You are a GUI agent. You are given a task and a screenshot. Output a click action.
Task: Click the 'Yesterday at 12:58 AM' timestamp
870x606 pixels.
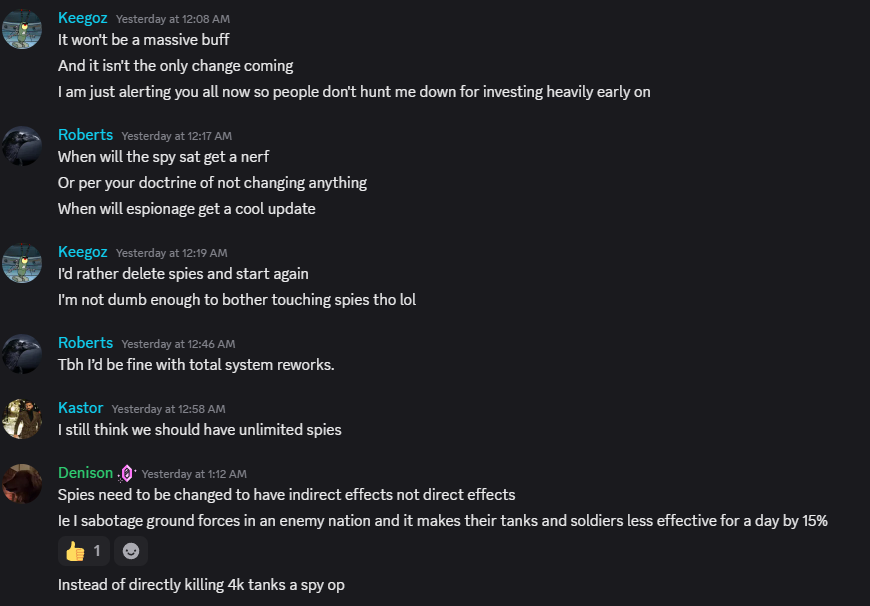169,409
